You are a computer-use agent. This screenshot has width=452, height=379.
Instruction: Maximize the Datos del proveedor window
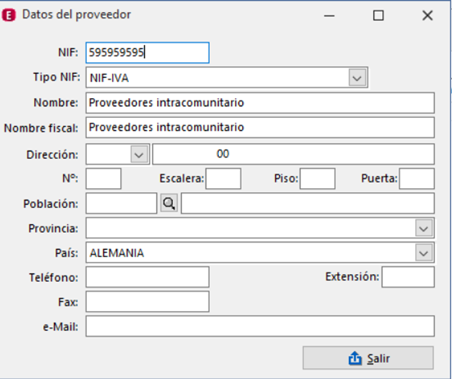(x=378, y=15)
